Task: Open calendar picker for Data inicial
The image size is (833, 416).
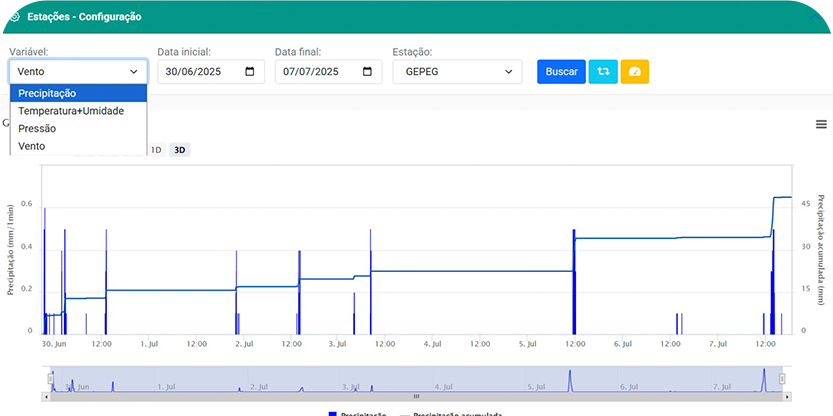Action: click(250, 72)
